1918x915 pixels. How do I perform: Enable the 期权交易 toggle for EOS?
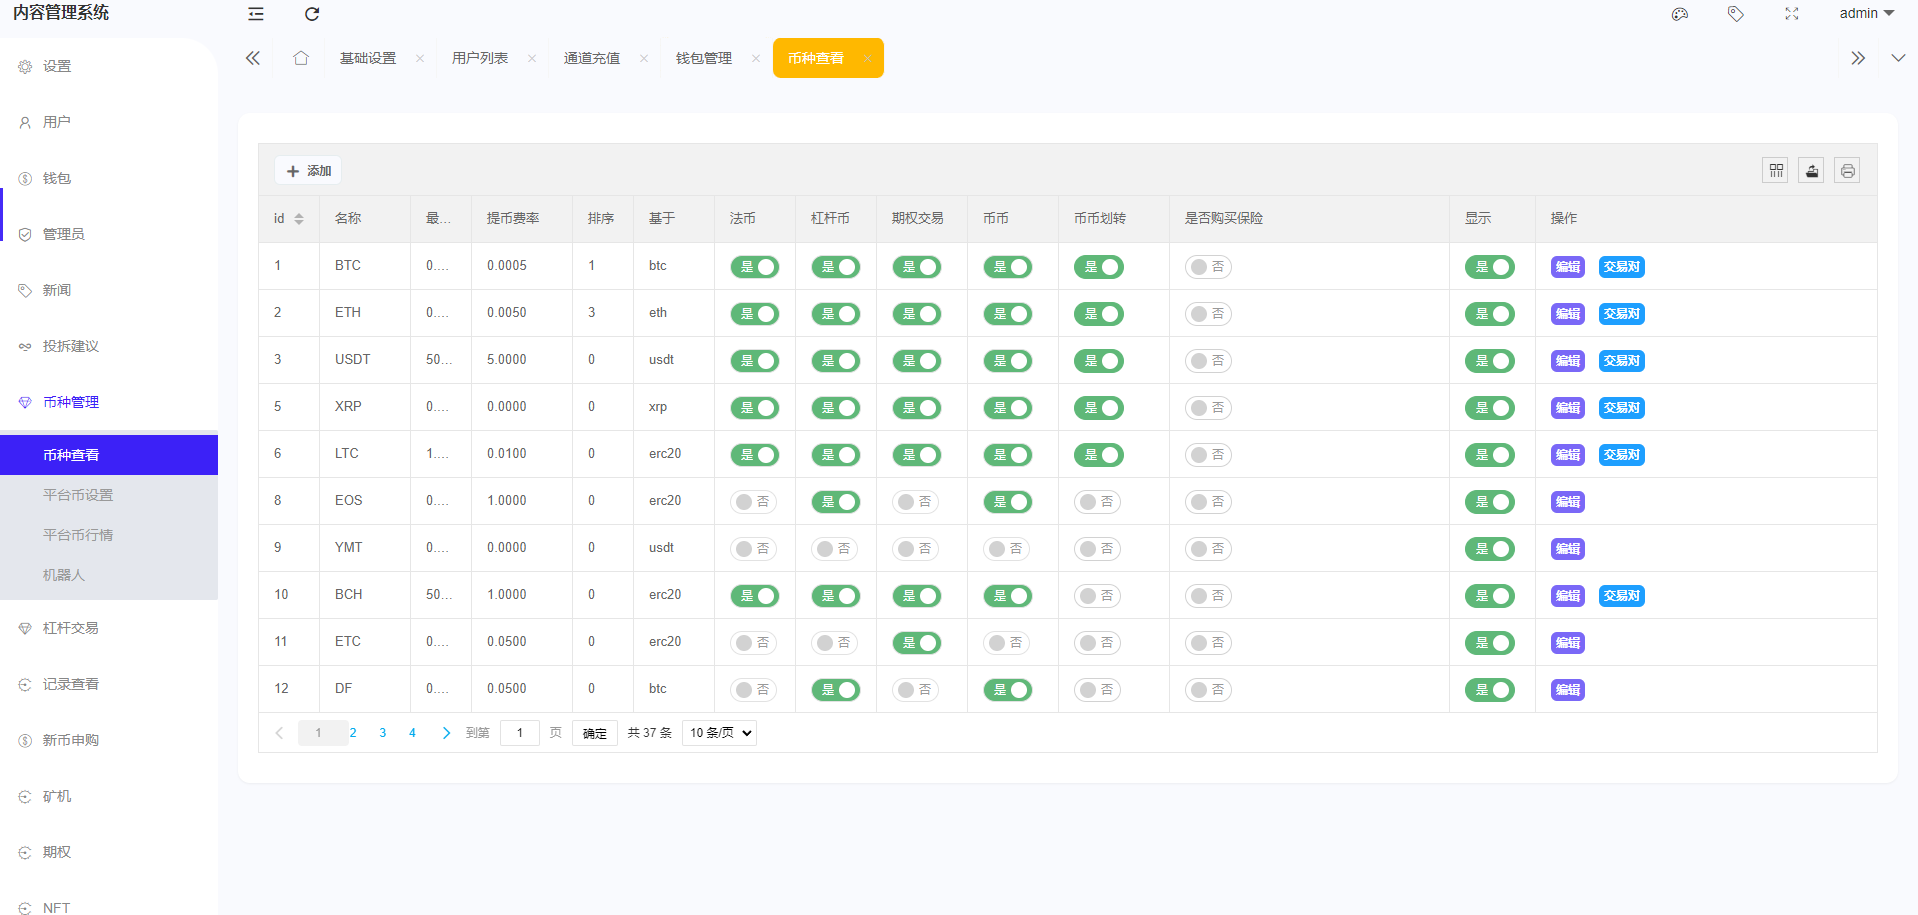(915, 501)
